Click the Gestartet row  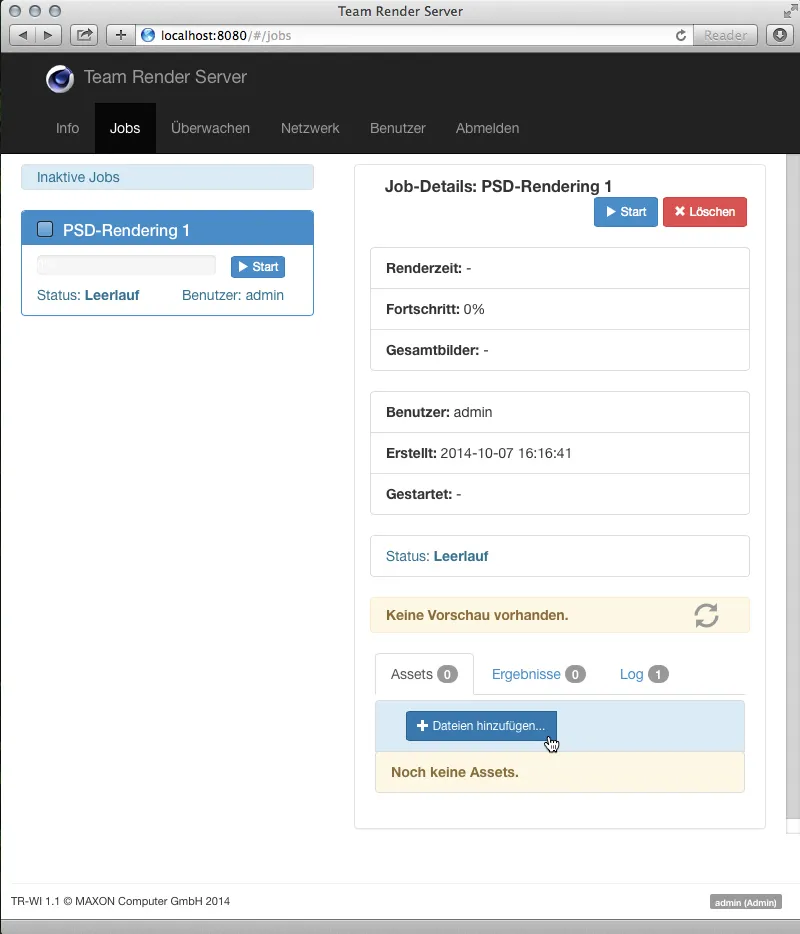(560, 494)
